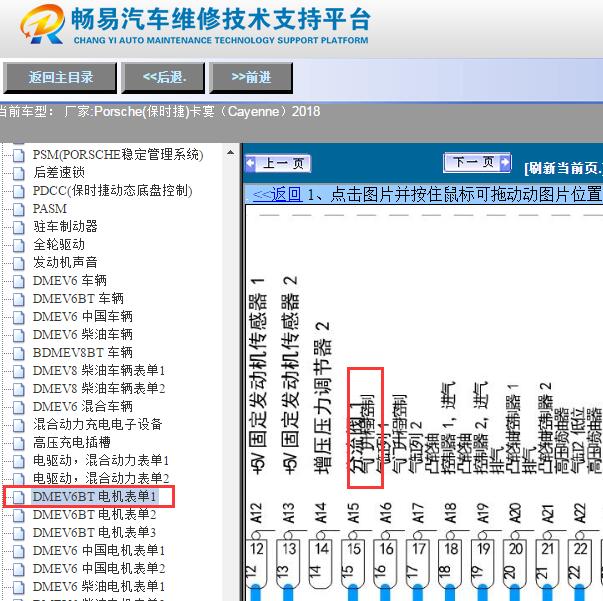Go forward with the >>前进 button

coord(251,78)
